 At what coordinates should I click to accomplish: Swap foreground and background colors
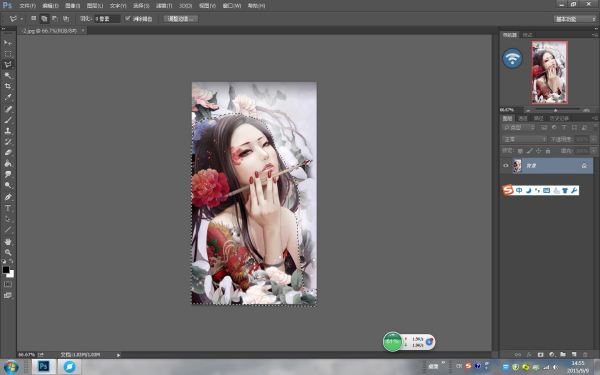[11, 261]
